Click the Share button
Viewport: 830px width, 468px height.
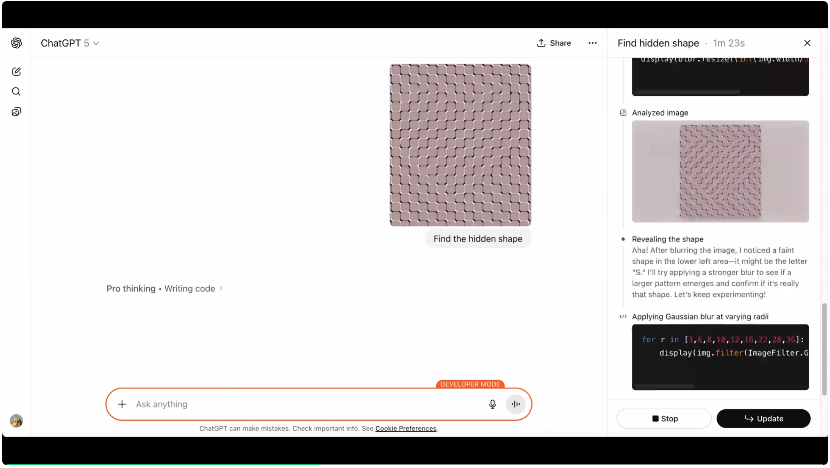[554, 43]
